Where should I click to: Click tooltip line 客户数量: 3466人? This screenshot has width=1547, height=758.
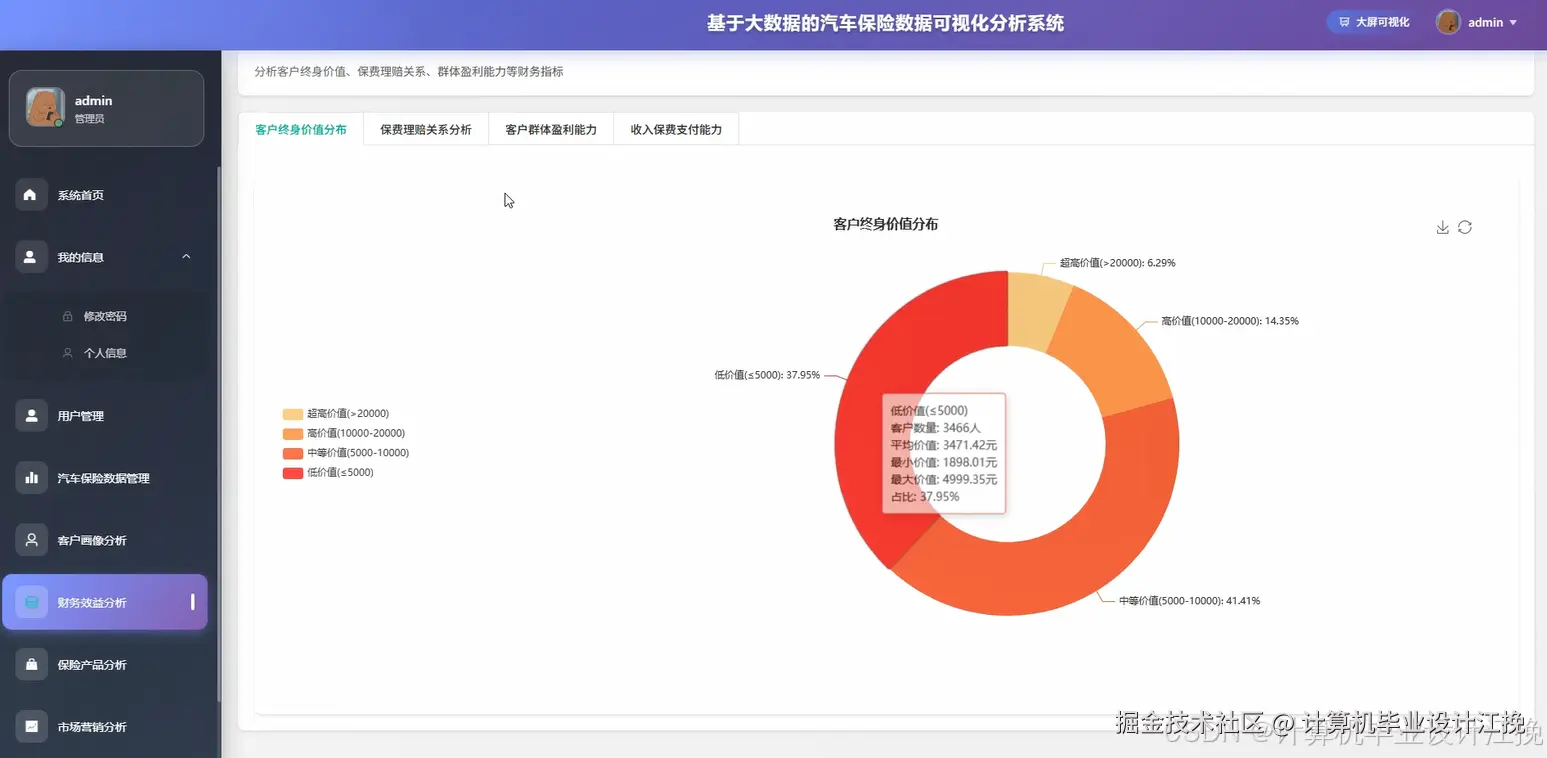point(936,428)
